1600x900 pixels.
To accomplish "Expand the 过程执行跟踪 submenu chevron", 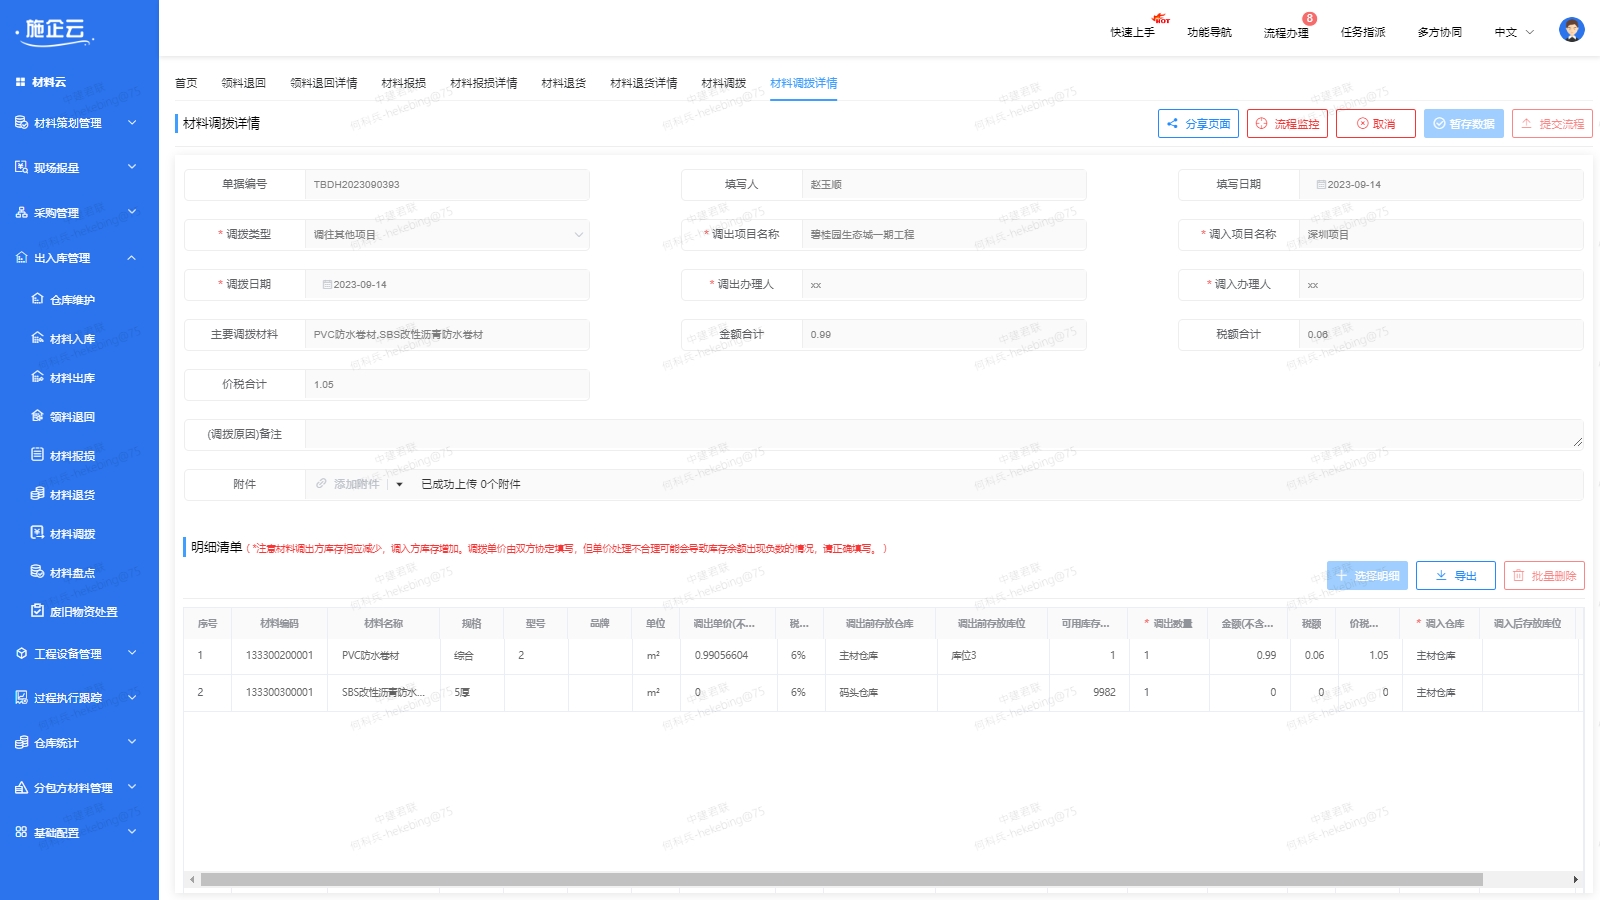I will point(132,697).
